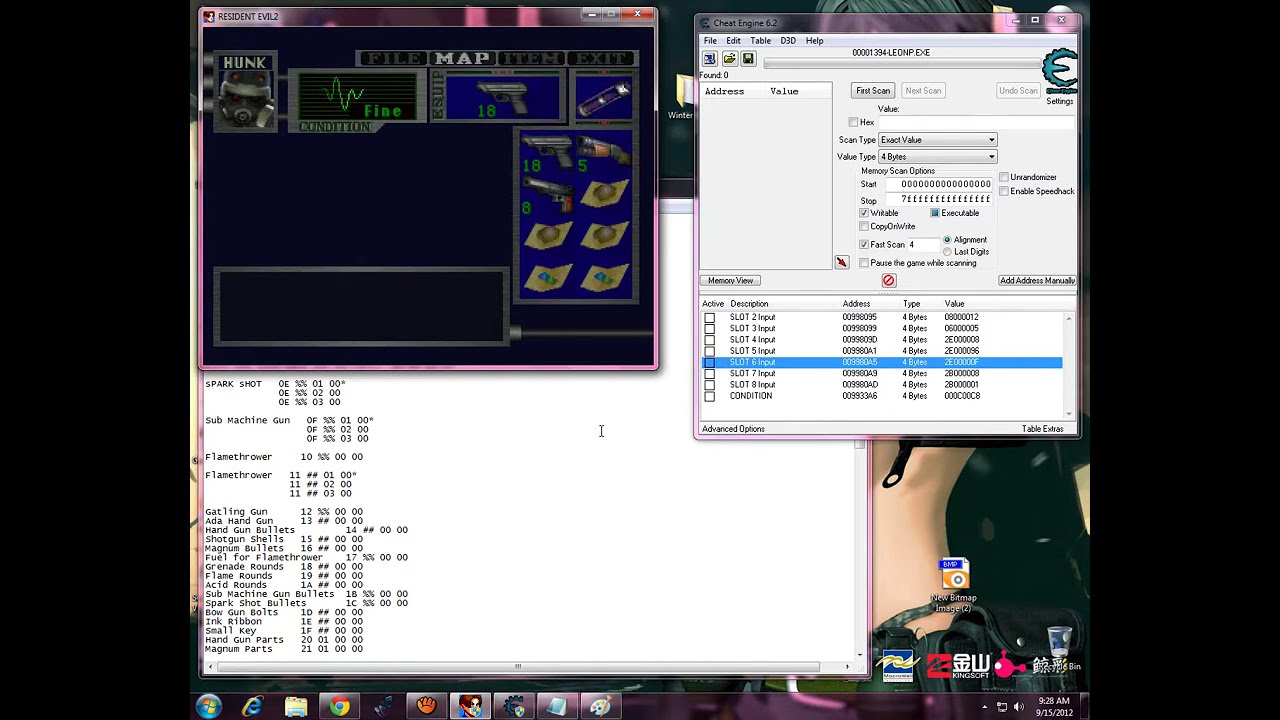Screen dimensions: 1280x720
Task: Select the shotgun item showing ammo 5
Action: coord(604,153)
